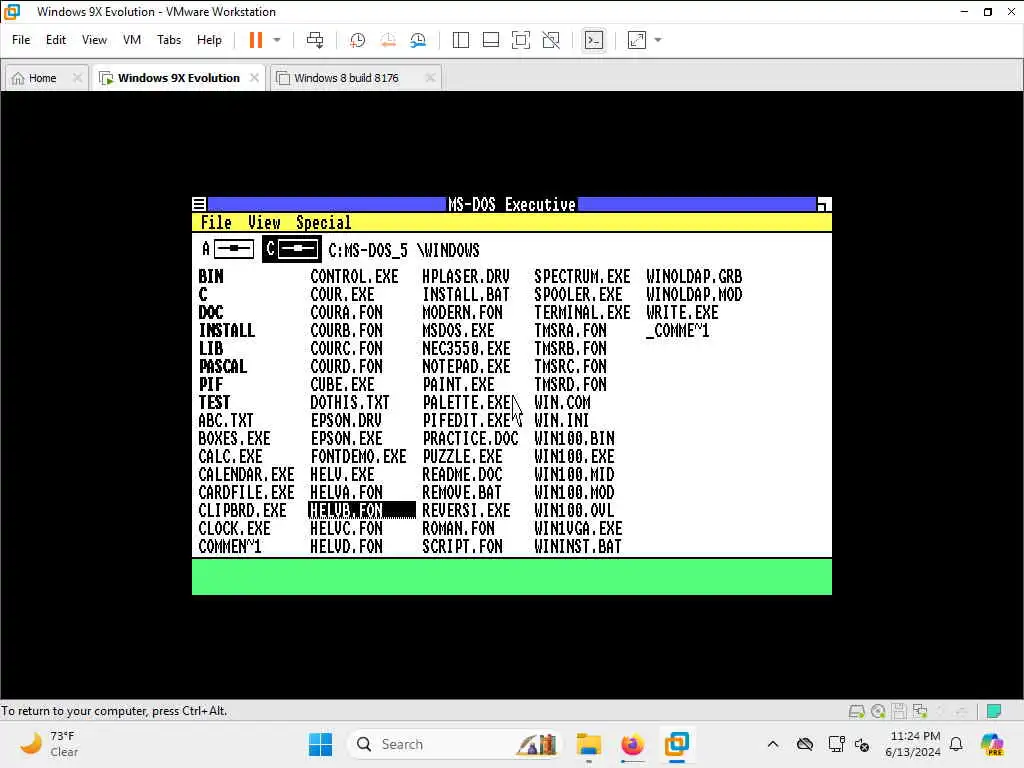Open MS-DOS Executive File menu
The image size is (1024, 768).
(216, 223)
